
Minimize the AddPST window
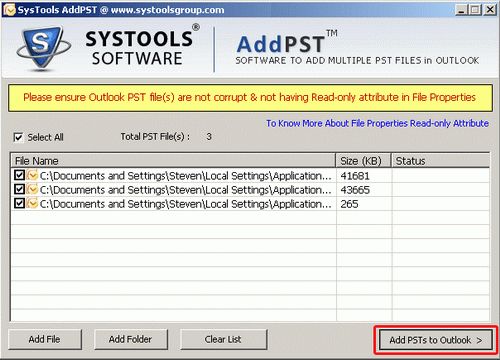(x=461, y=10)
